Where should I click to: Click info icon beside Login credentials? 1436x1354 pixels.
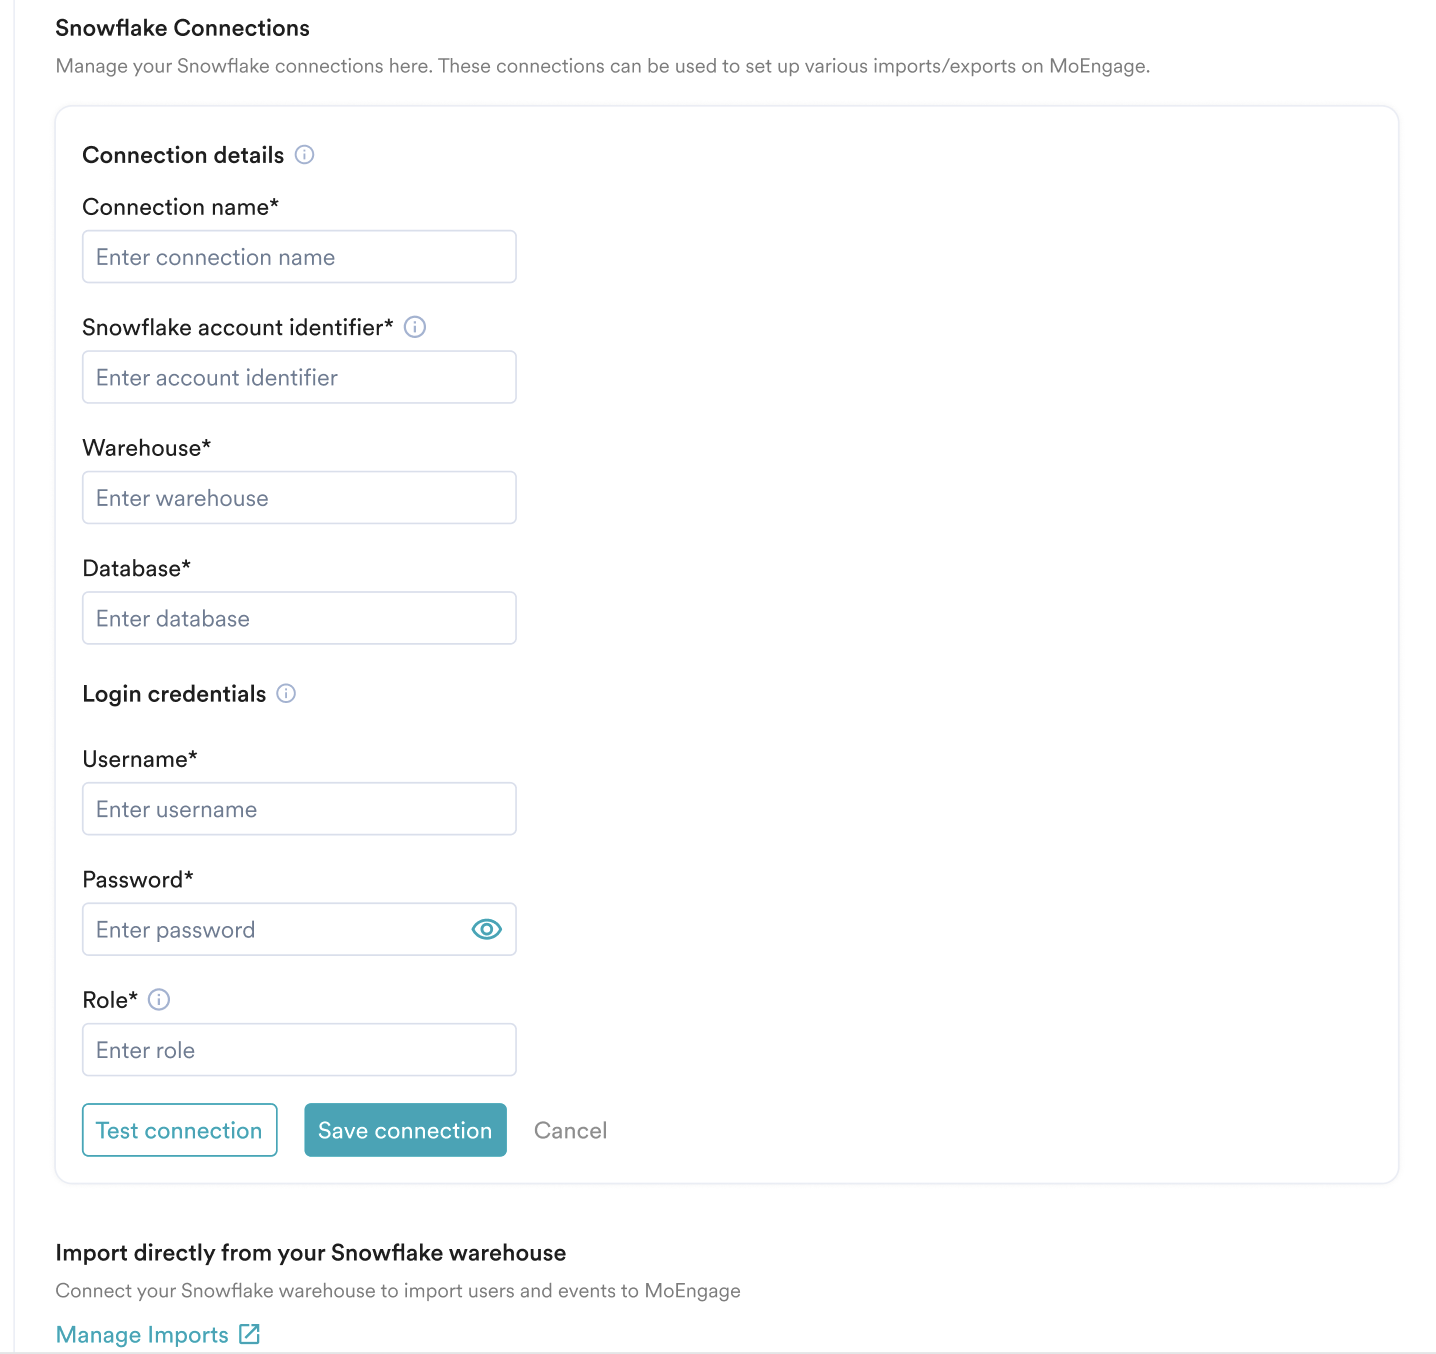pyautogui.click(x=286, y=694)
